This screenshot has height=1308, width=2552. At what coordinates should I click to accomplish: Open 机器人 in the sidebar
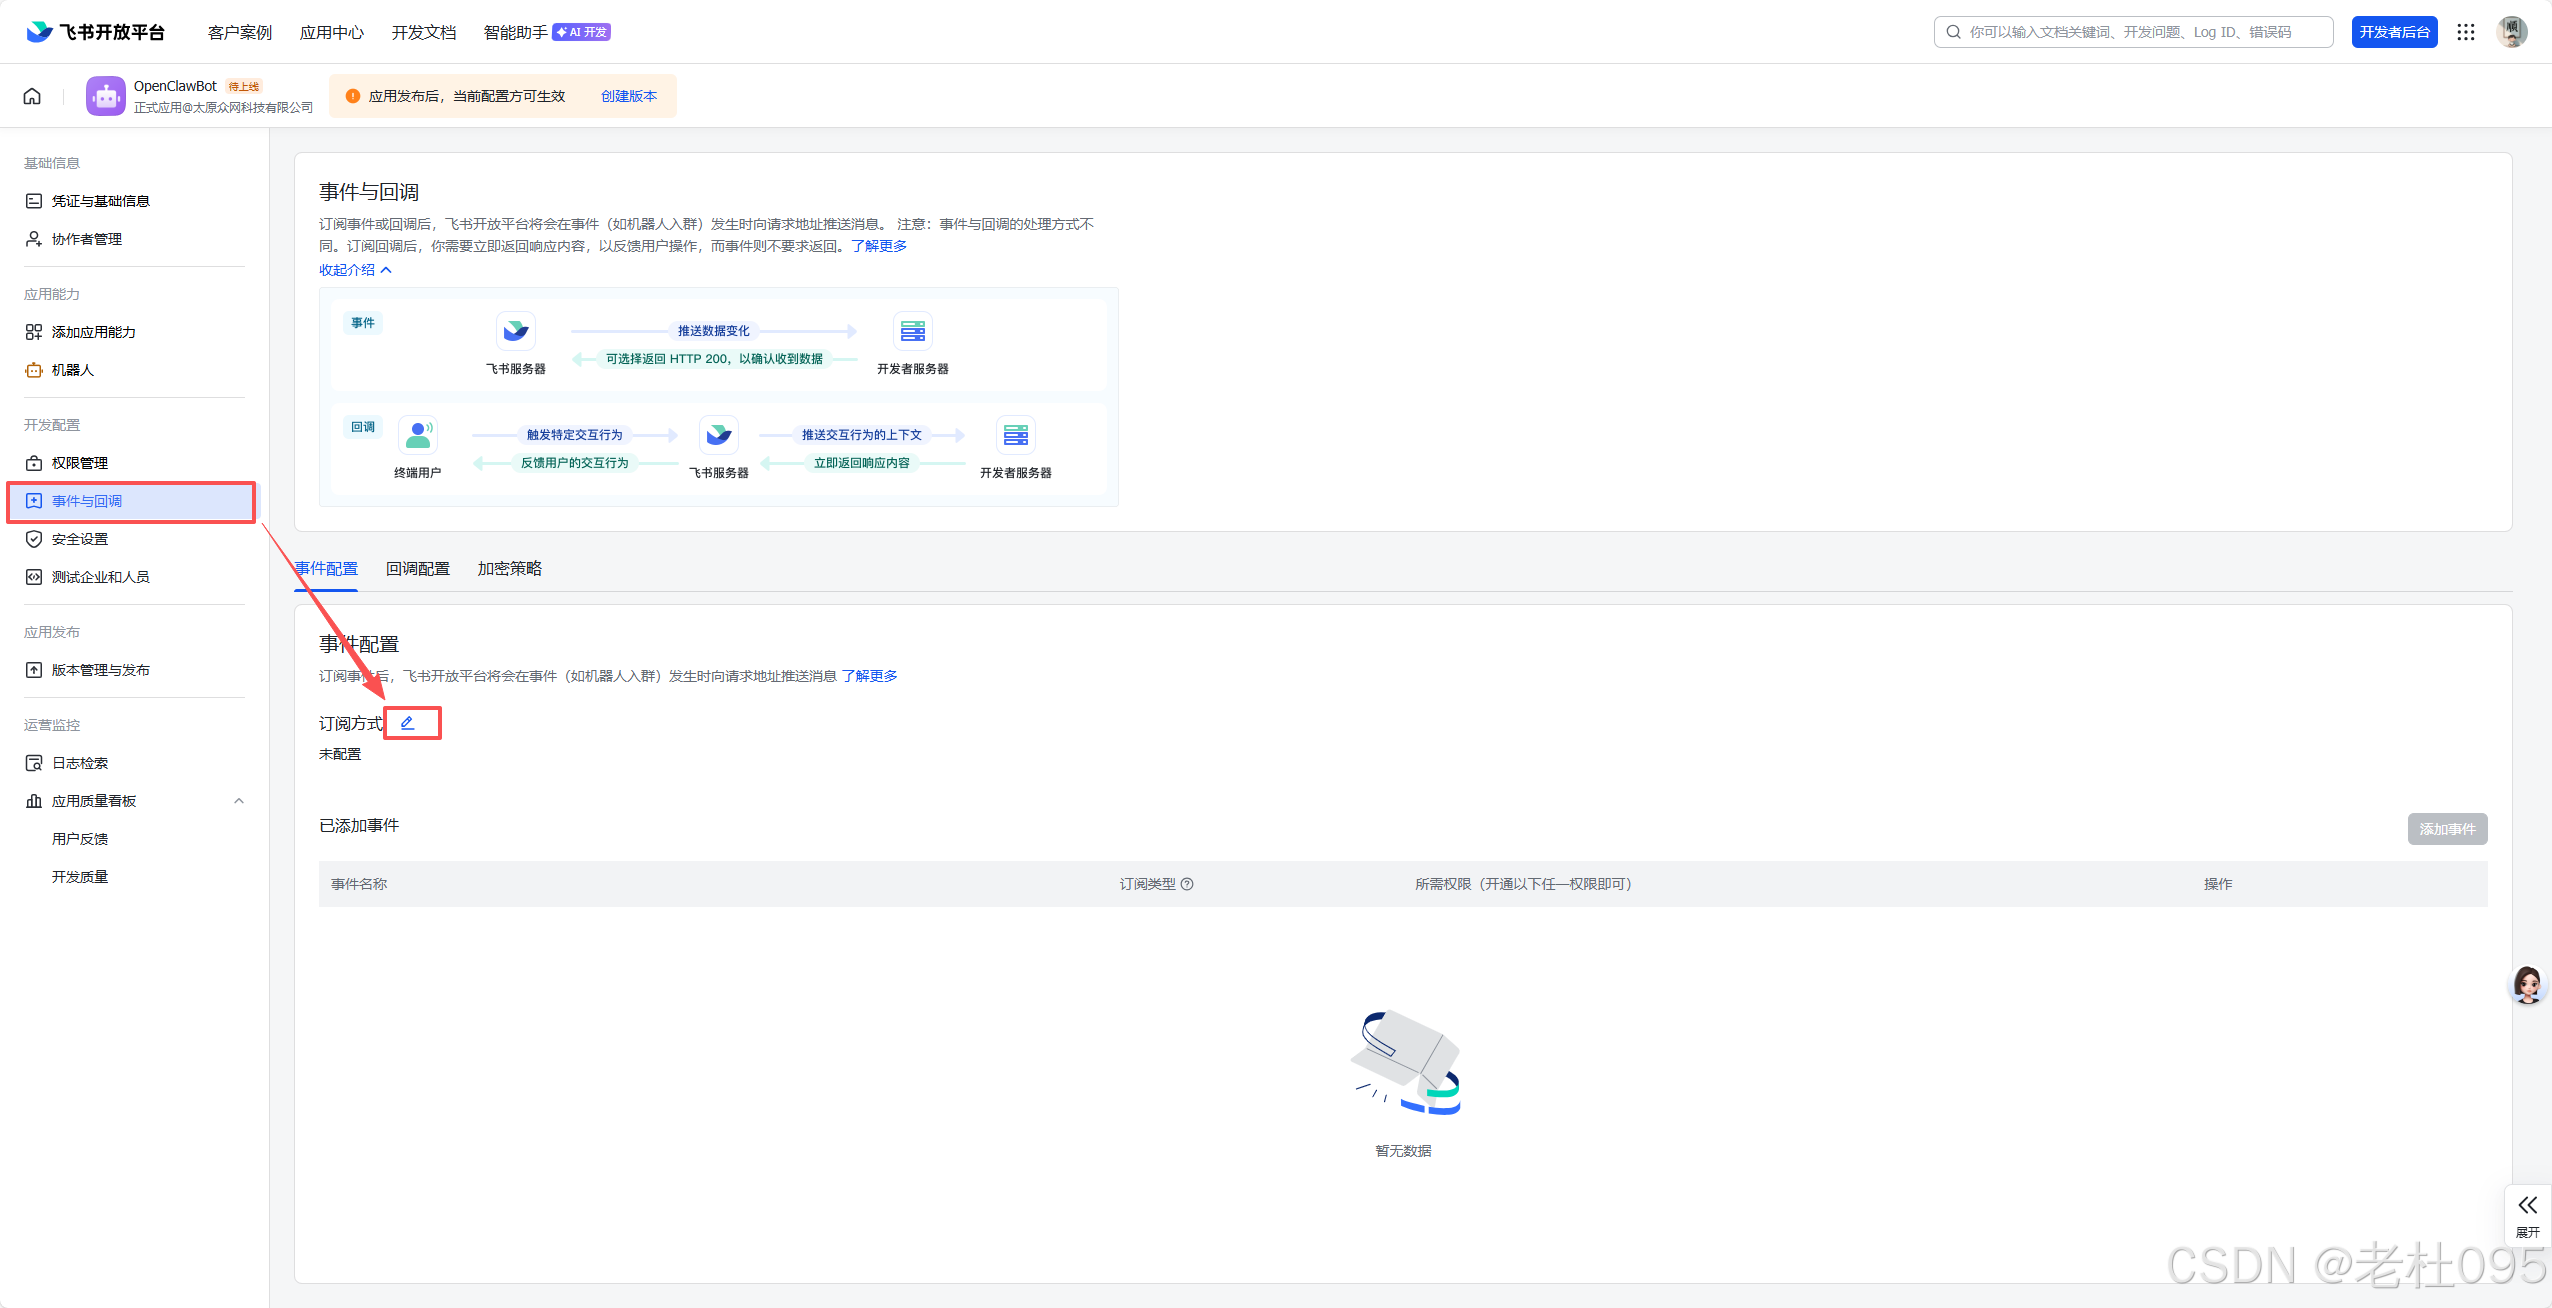coord(73,370)
